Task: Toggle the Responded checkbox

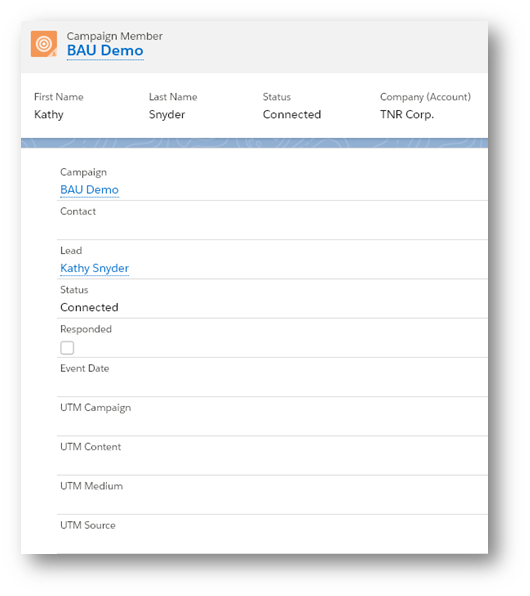Action: tap(67, 347)
